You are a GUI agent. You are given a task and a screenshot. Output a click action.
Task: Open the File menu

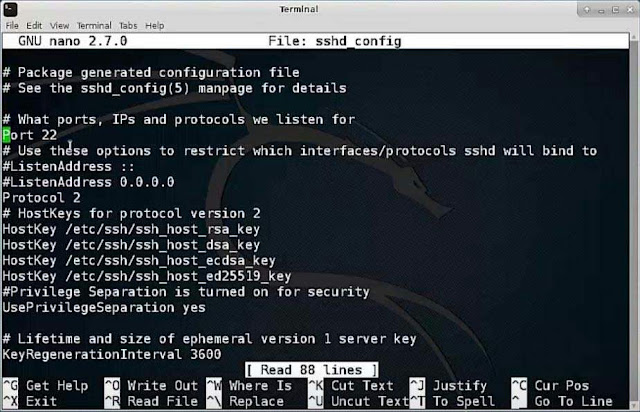tap(12, 25)
